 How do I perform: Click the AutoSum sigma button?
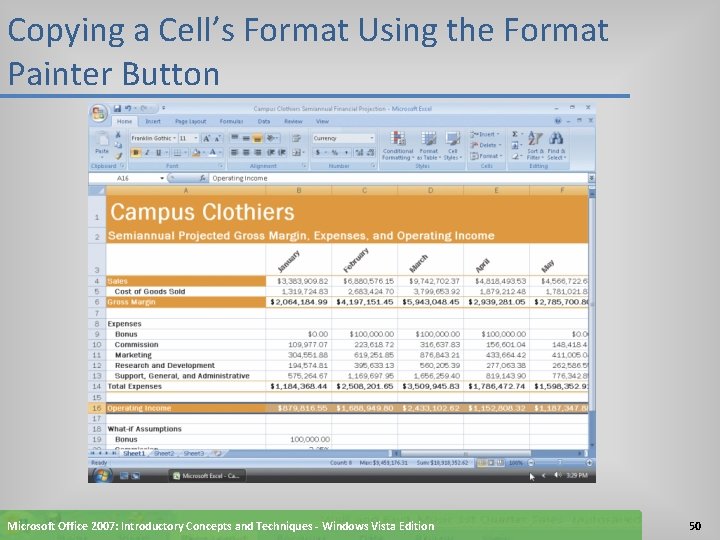516,134
